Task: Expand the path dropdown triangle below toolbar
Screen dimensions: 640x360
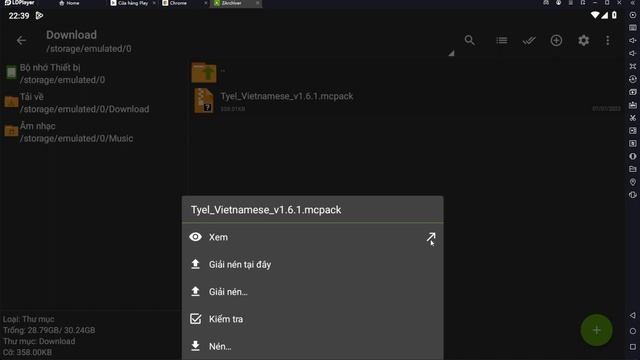Action: (451, 53)
